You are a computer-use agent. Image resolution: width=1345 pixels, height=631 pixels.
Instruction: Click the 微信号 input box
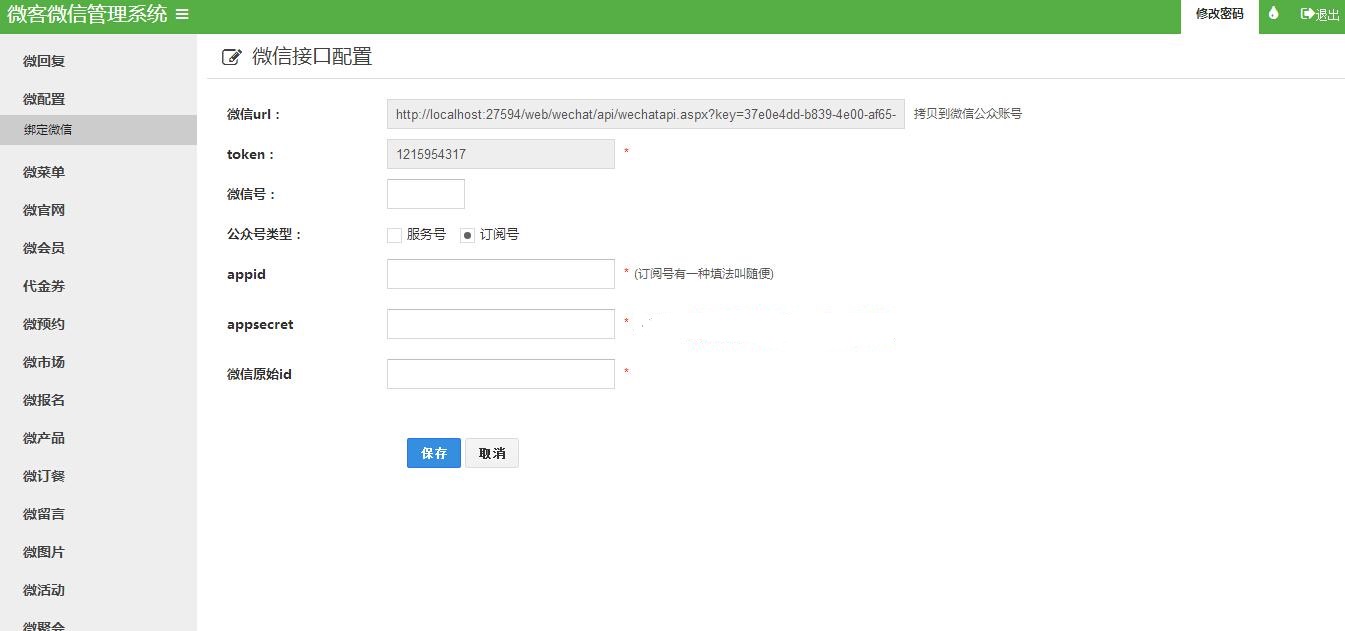coord(425,193)
